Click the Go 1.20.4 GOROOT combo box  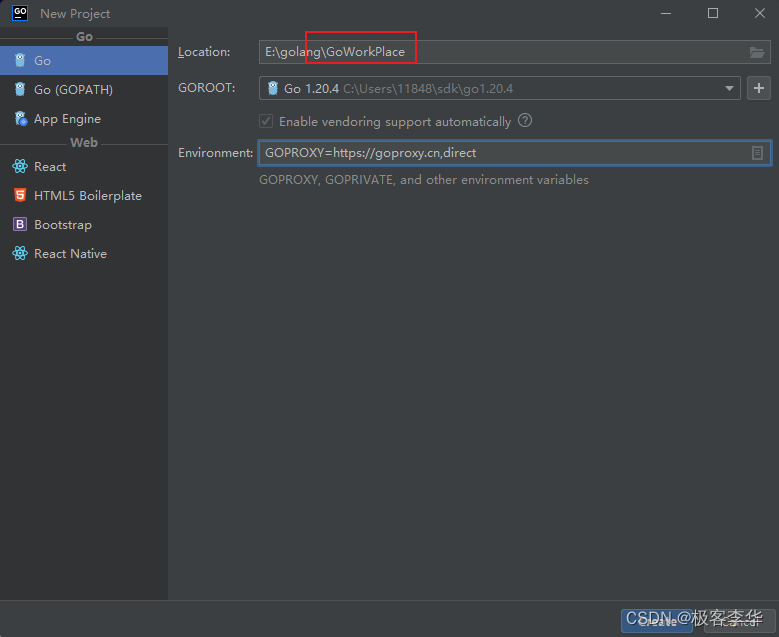pos(500,88)
